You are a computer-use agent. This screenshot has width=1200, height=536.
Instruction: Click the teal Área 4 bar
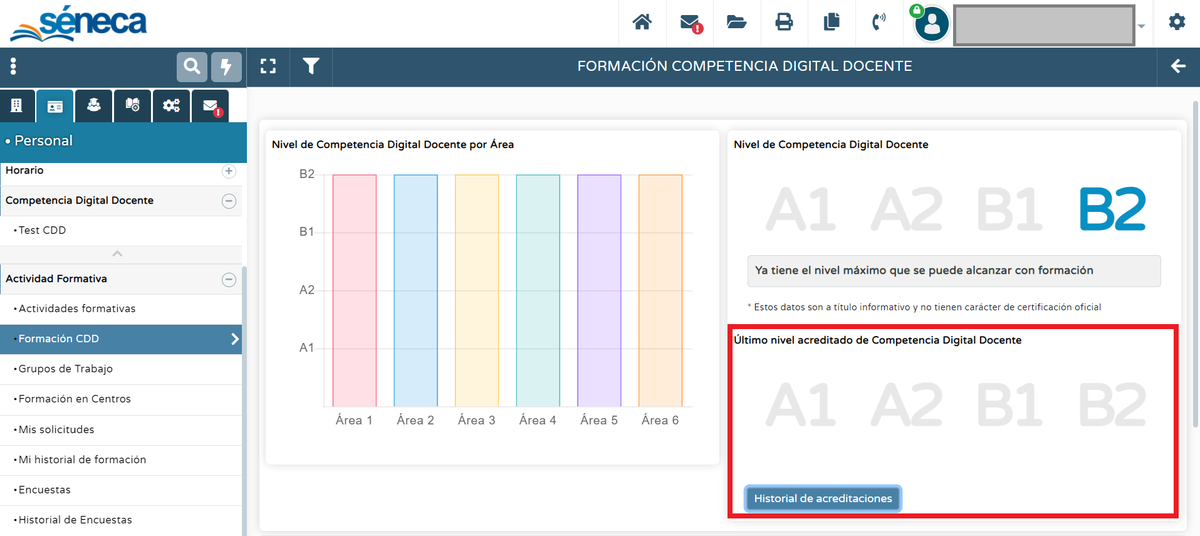pos(538,290)
